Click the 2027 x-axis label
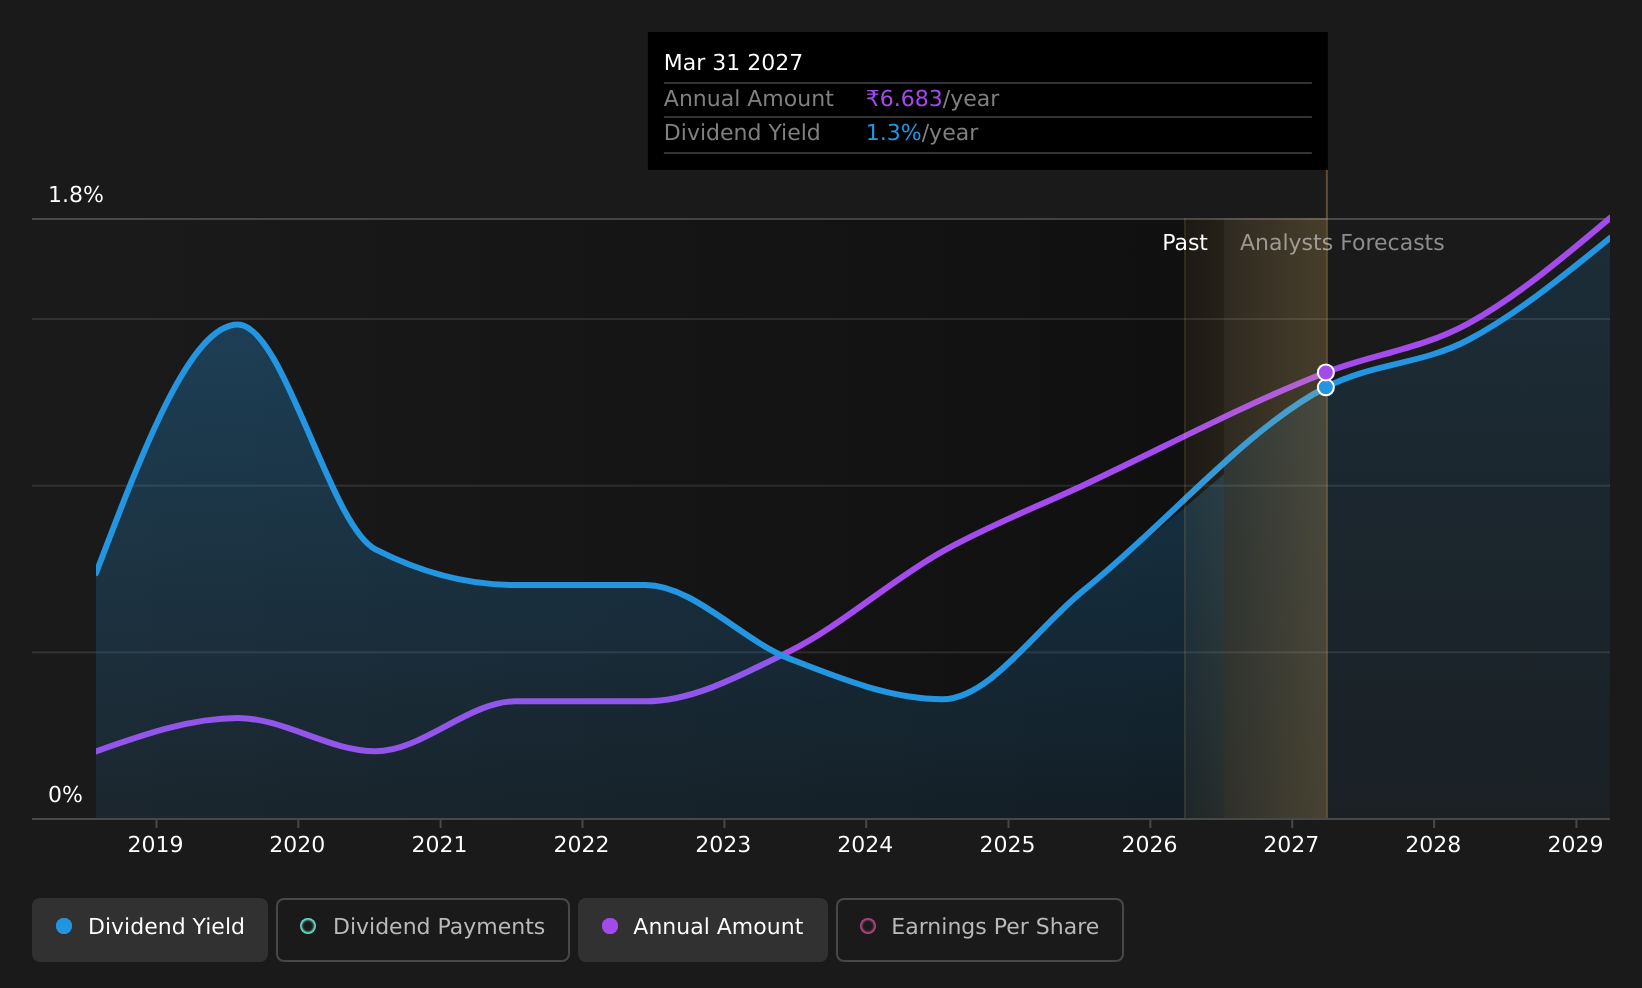The image size is (1642, 988). [1291, 845]
